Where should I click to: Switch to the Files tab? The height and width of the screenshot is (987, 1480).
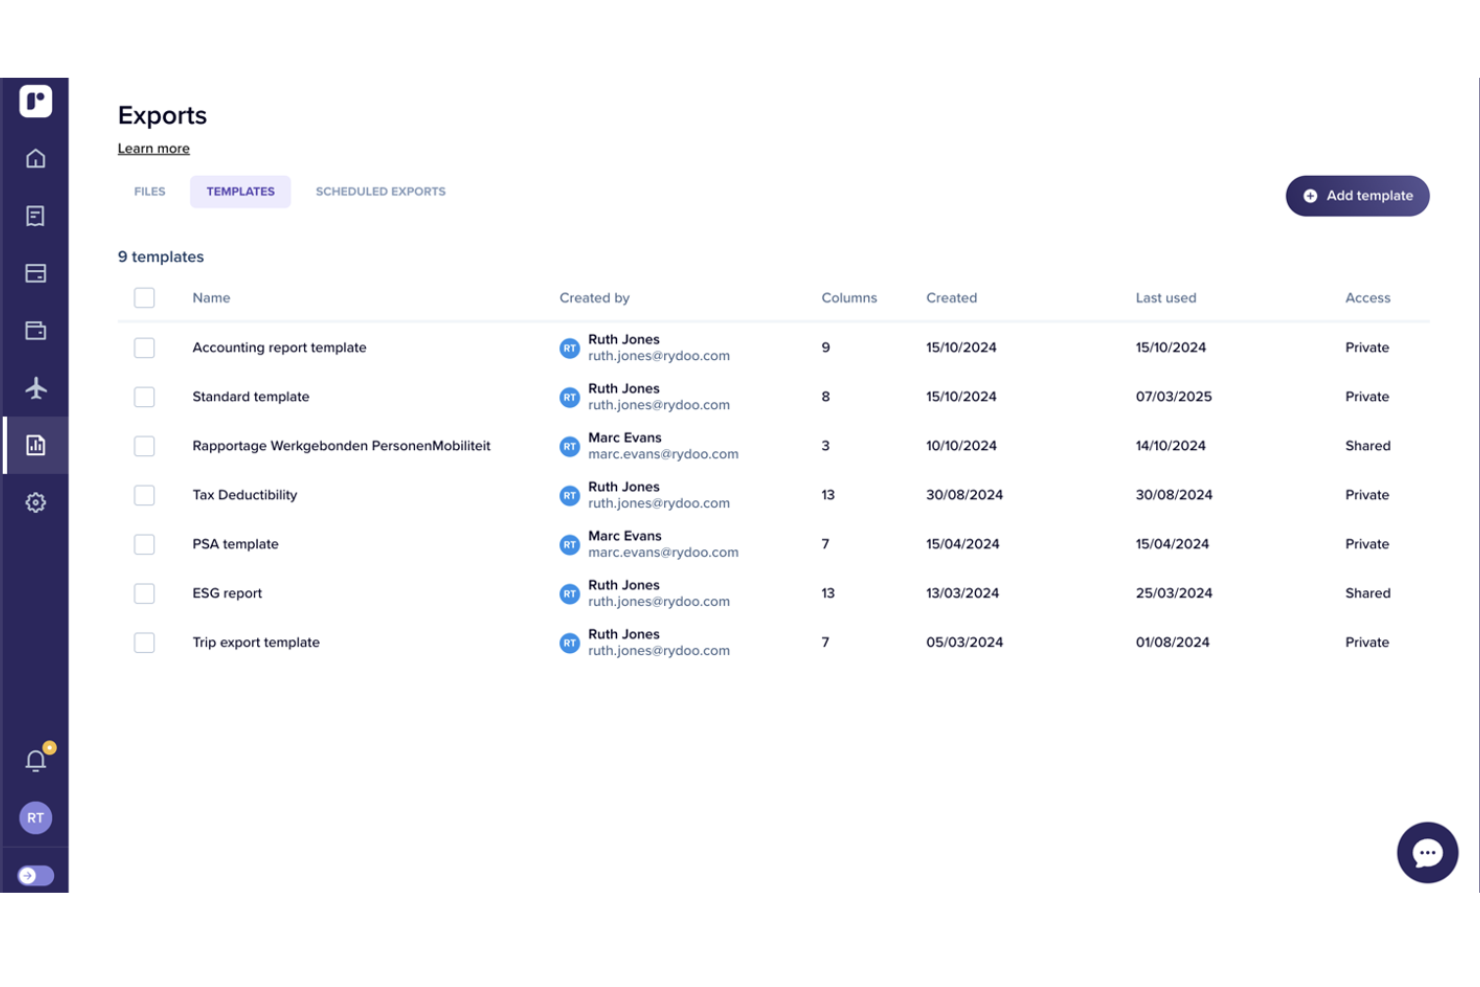click(x=149, y=191)
